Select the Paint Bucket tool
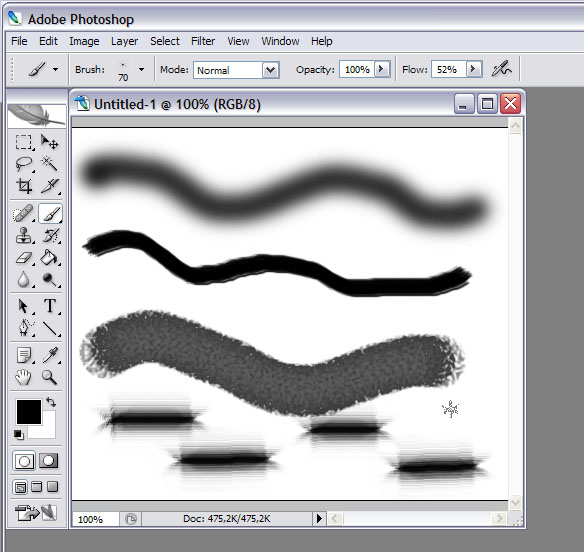This screenshot has height=552, width=584. [x=50, y=257]
